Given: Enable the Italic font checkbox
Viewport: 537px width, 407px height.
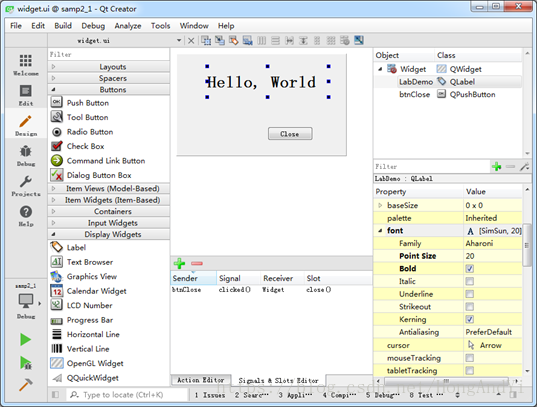Looking at the screenshot, I should coord(470,281).
